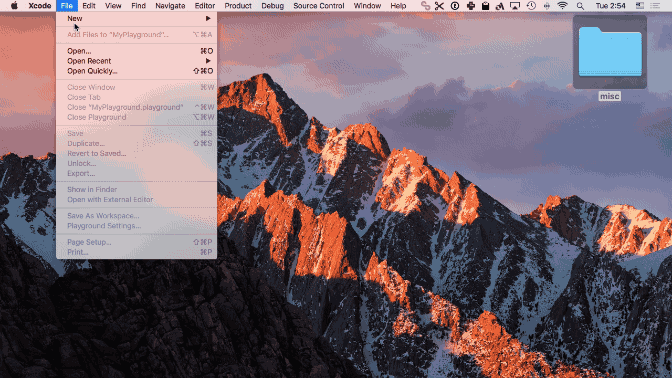Click the Export... menu item
Screen dimensions: 672x378
tap(136, 174)
